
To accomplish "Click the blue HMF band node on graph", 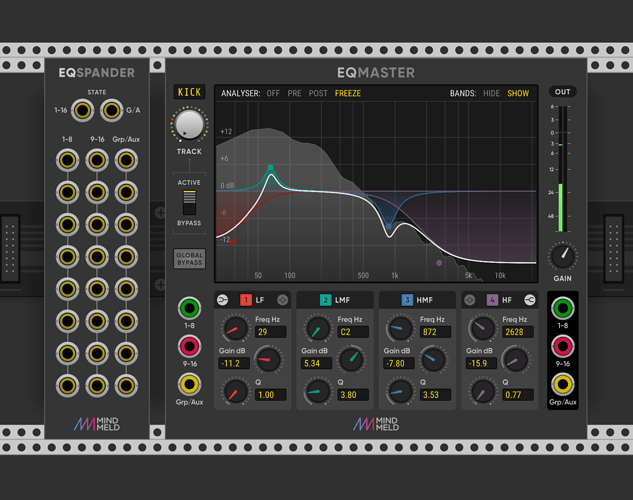I will (388, 226).
